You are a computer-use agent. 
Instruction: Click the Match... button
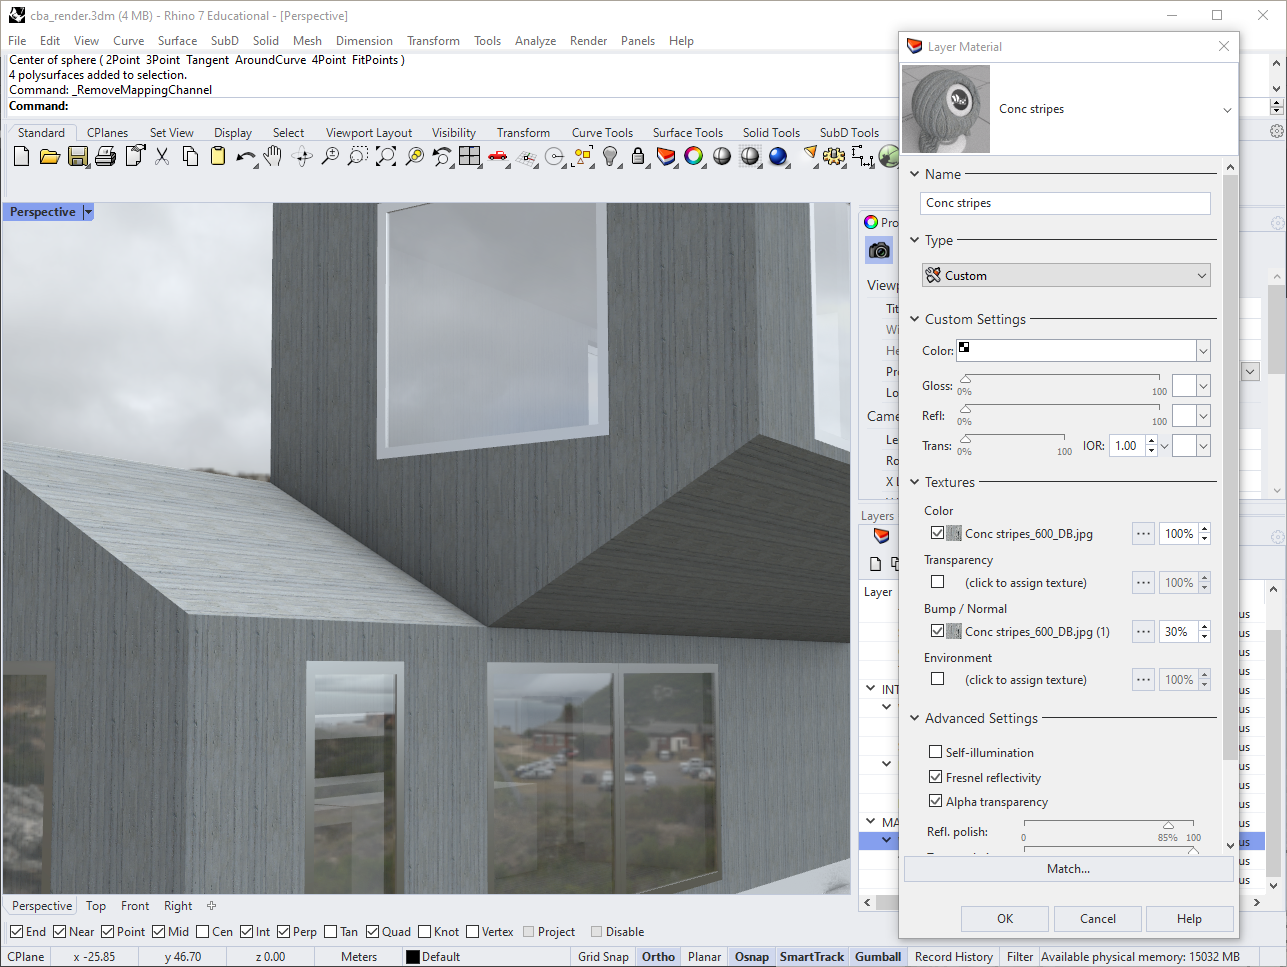pyautogui.click(x=1068, y=869)
